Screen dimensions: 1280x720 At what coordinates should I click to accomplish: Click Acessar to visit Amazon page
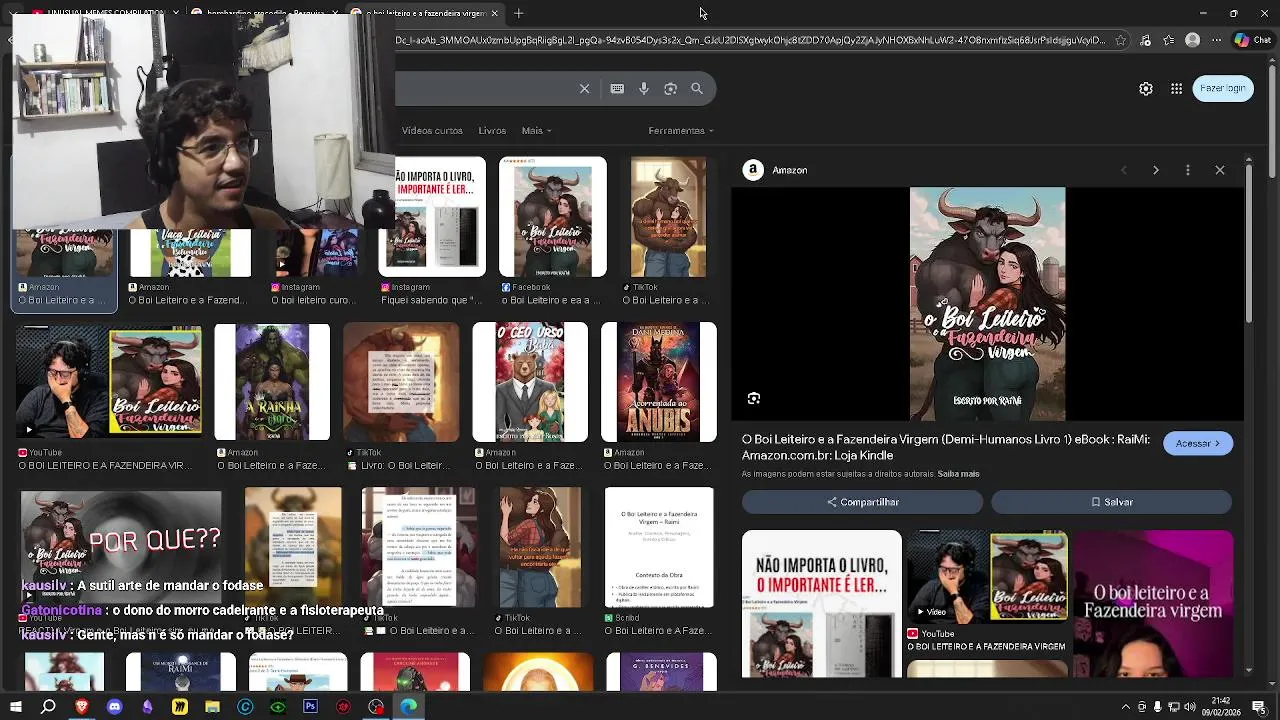1198,443
